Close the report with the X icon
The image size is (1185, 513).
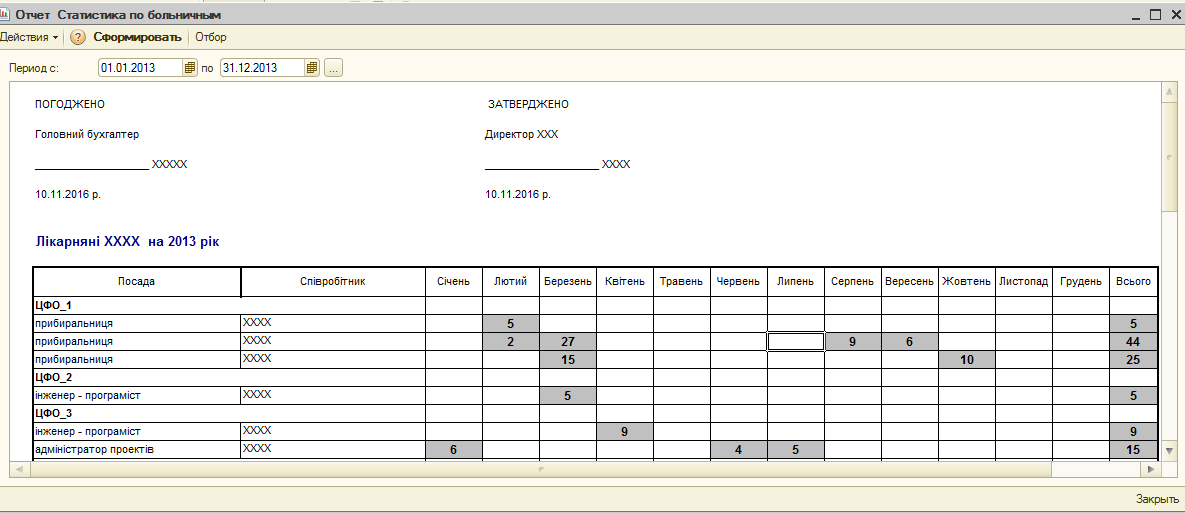point(1174,15)
